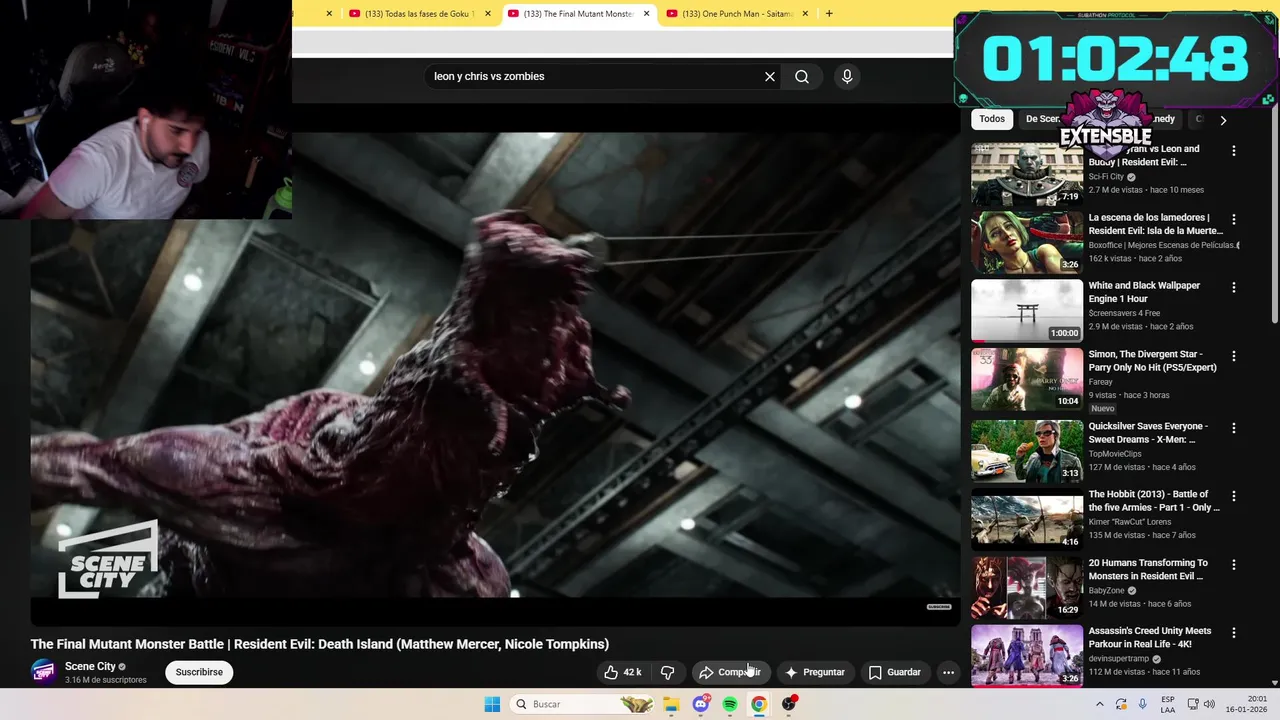Open the Quicksilver 3:13 thumbnail
Viewport: 1280px width, 720px height.
pos(1027,451)
